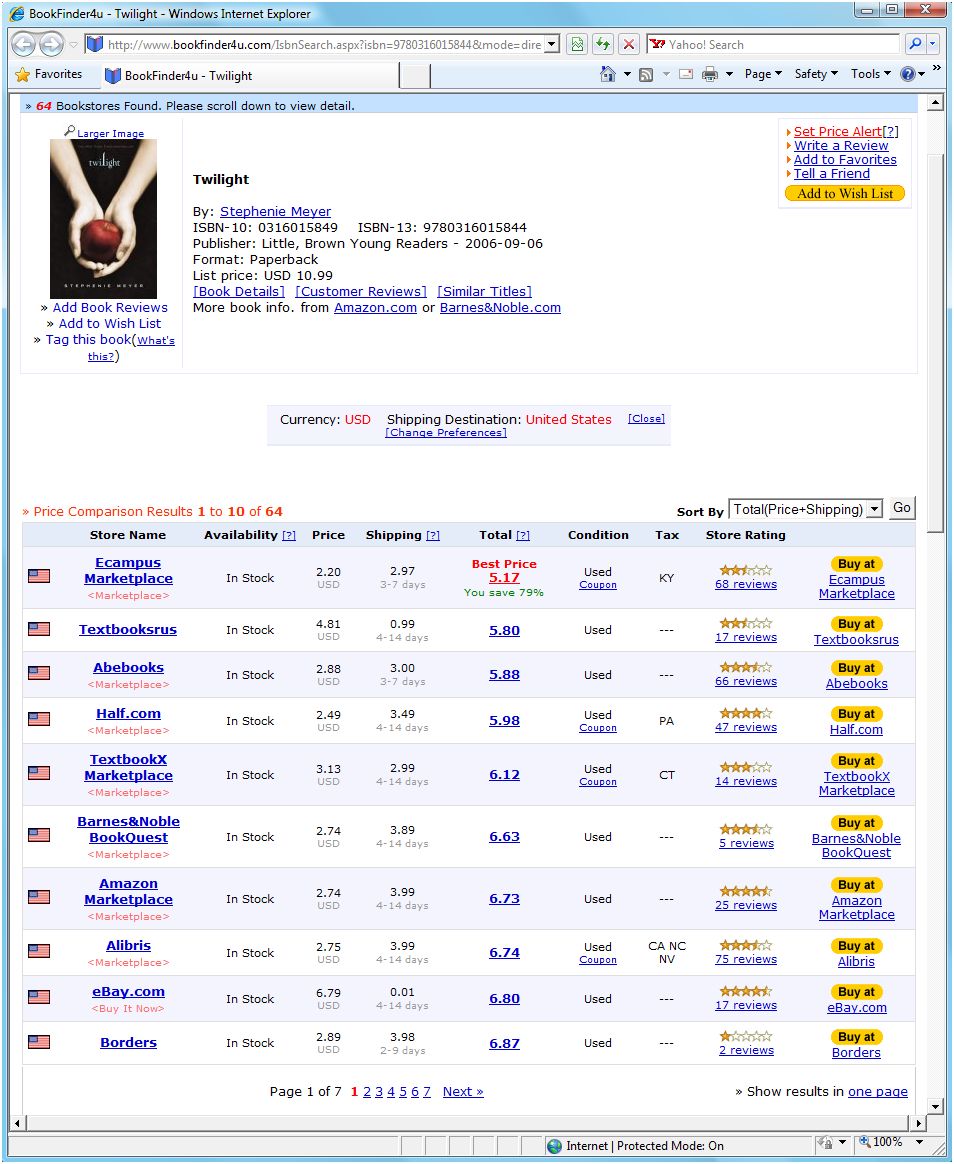Click the RSS feeds icon
Image resolution: width=954 pixels, height=1164 pixels.
point(646,74)
